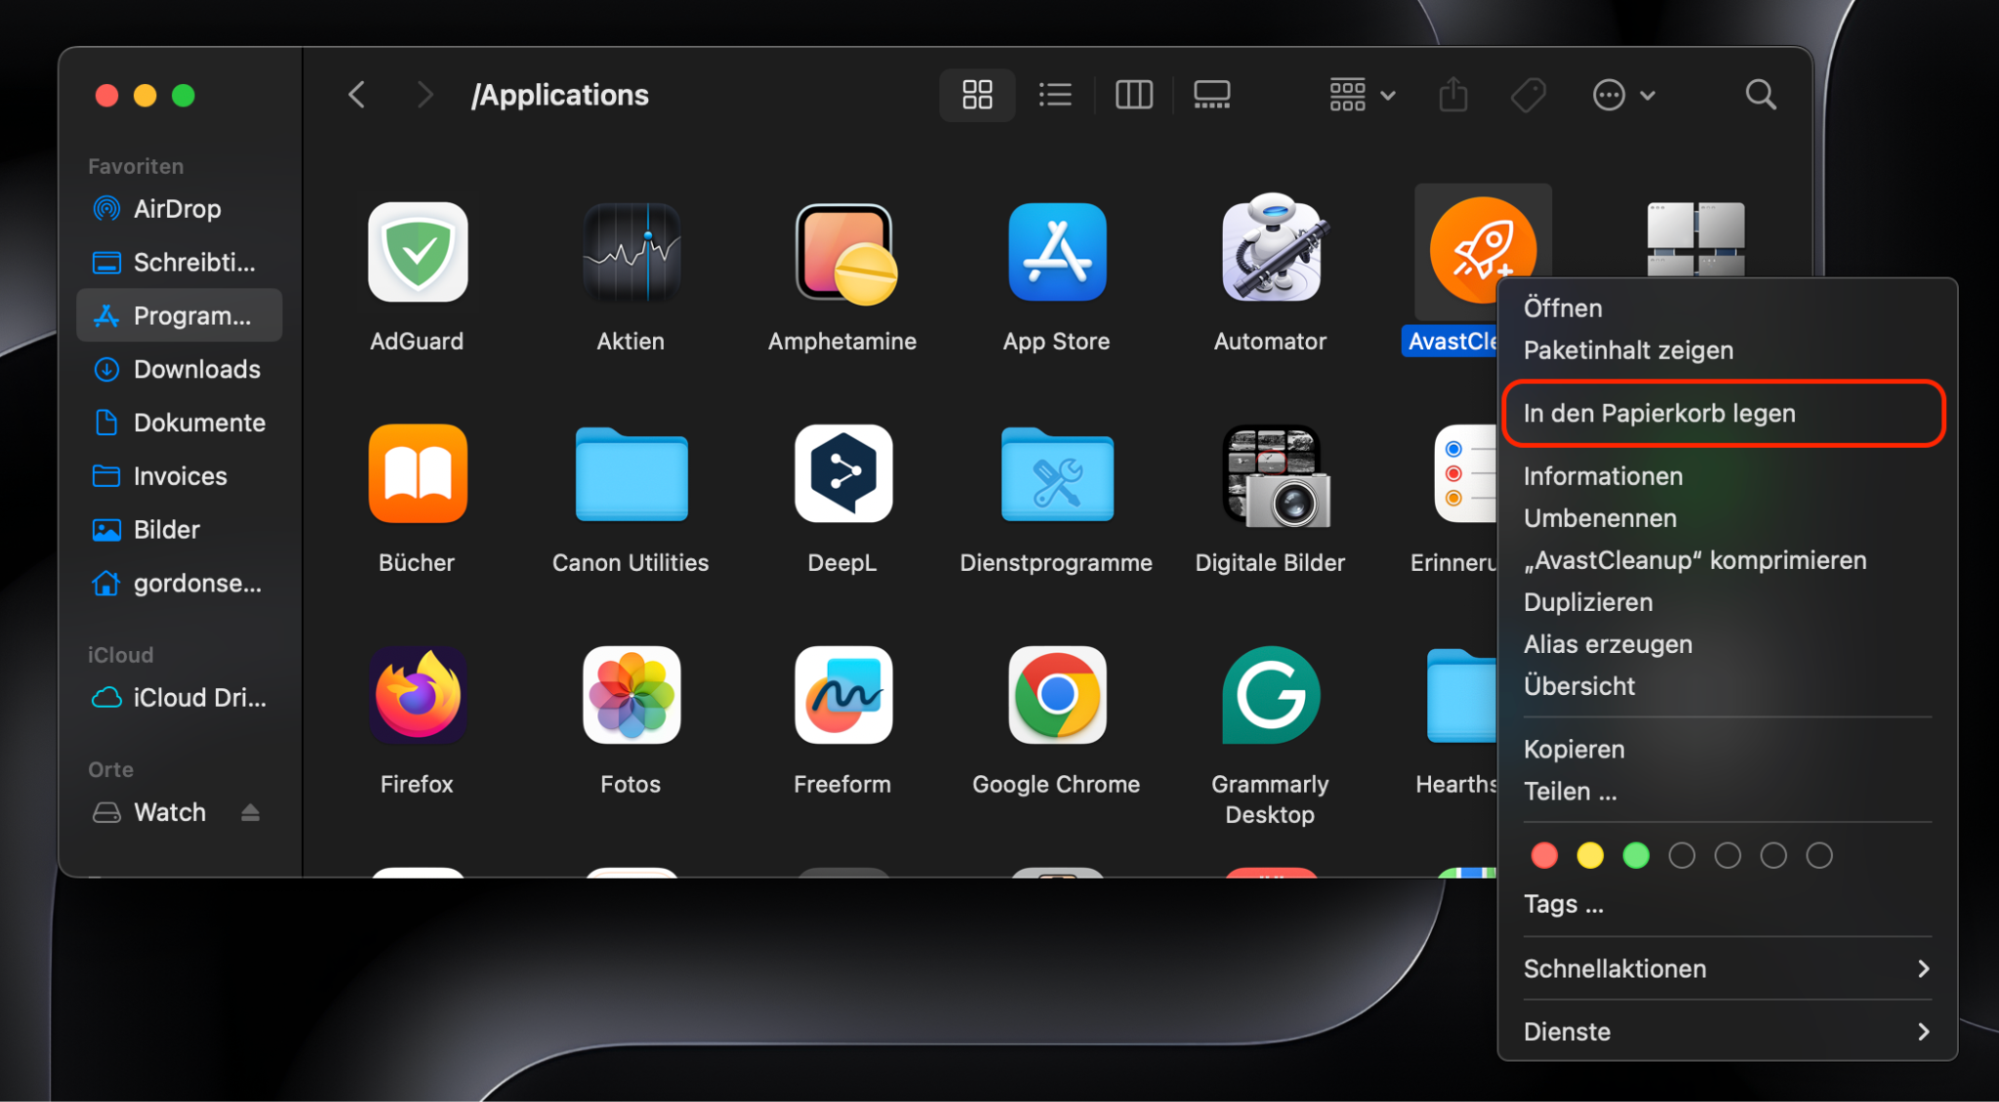Click the Firefox app icon
The width and height of the screenshot is (1999, 1102).
click(418, 695)
